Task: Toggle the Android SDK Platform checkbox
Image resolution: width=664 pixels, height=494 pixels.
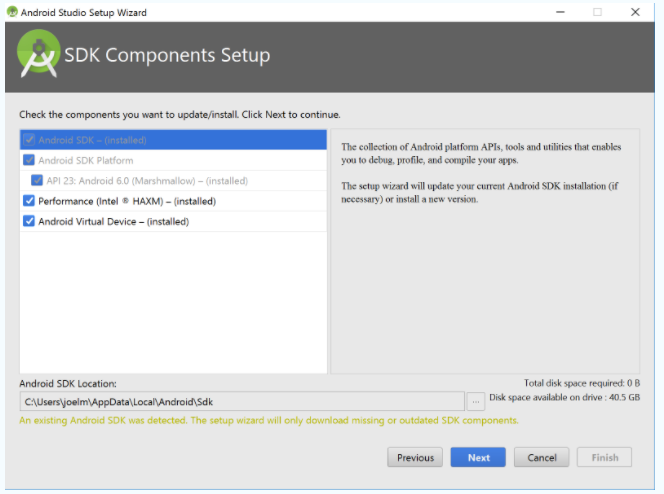Action: click(29, 160)
